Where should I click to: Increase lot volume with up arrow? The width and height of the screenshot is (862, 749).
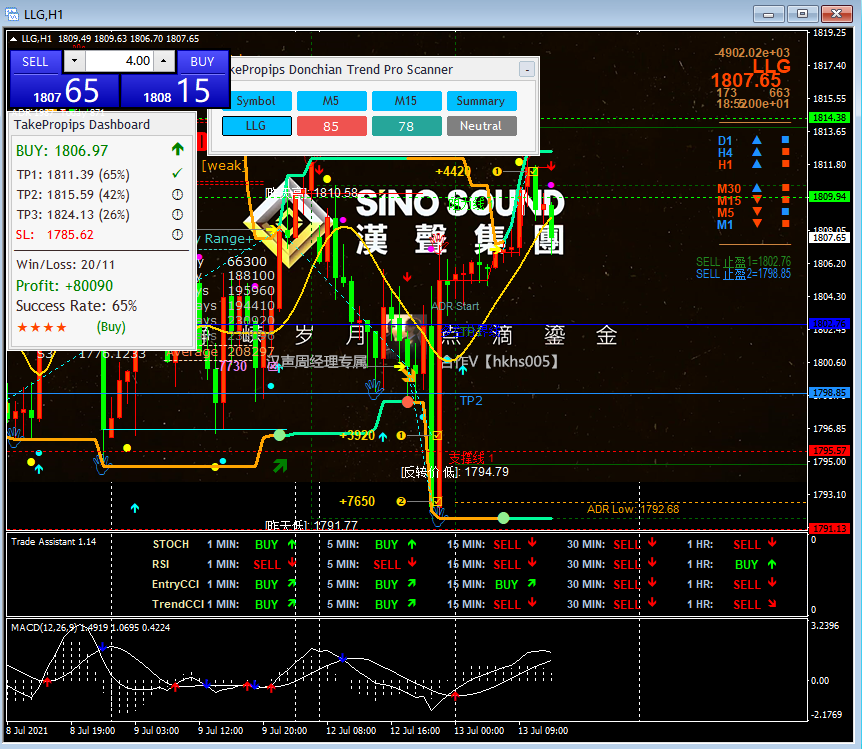(x=164, y=60)
